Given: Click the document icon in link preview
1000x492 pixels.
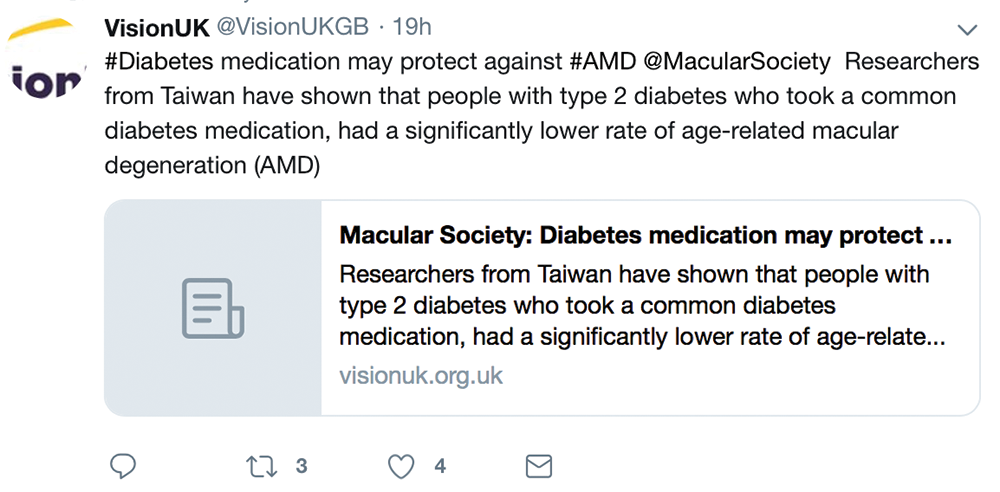Looking at the screenshot, I should 213,307.
